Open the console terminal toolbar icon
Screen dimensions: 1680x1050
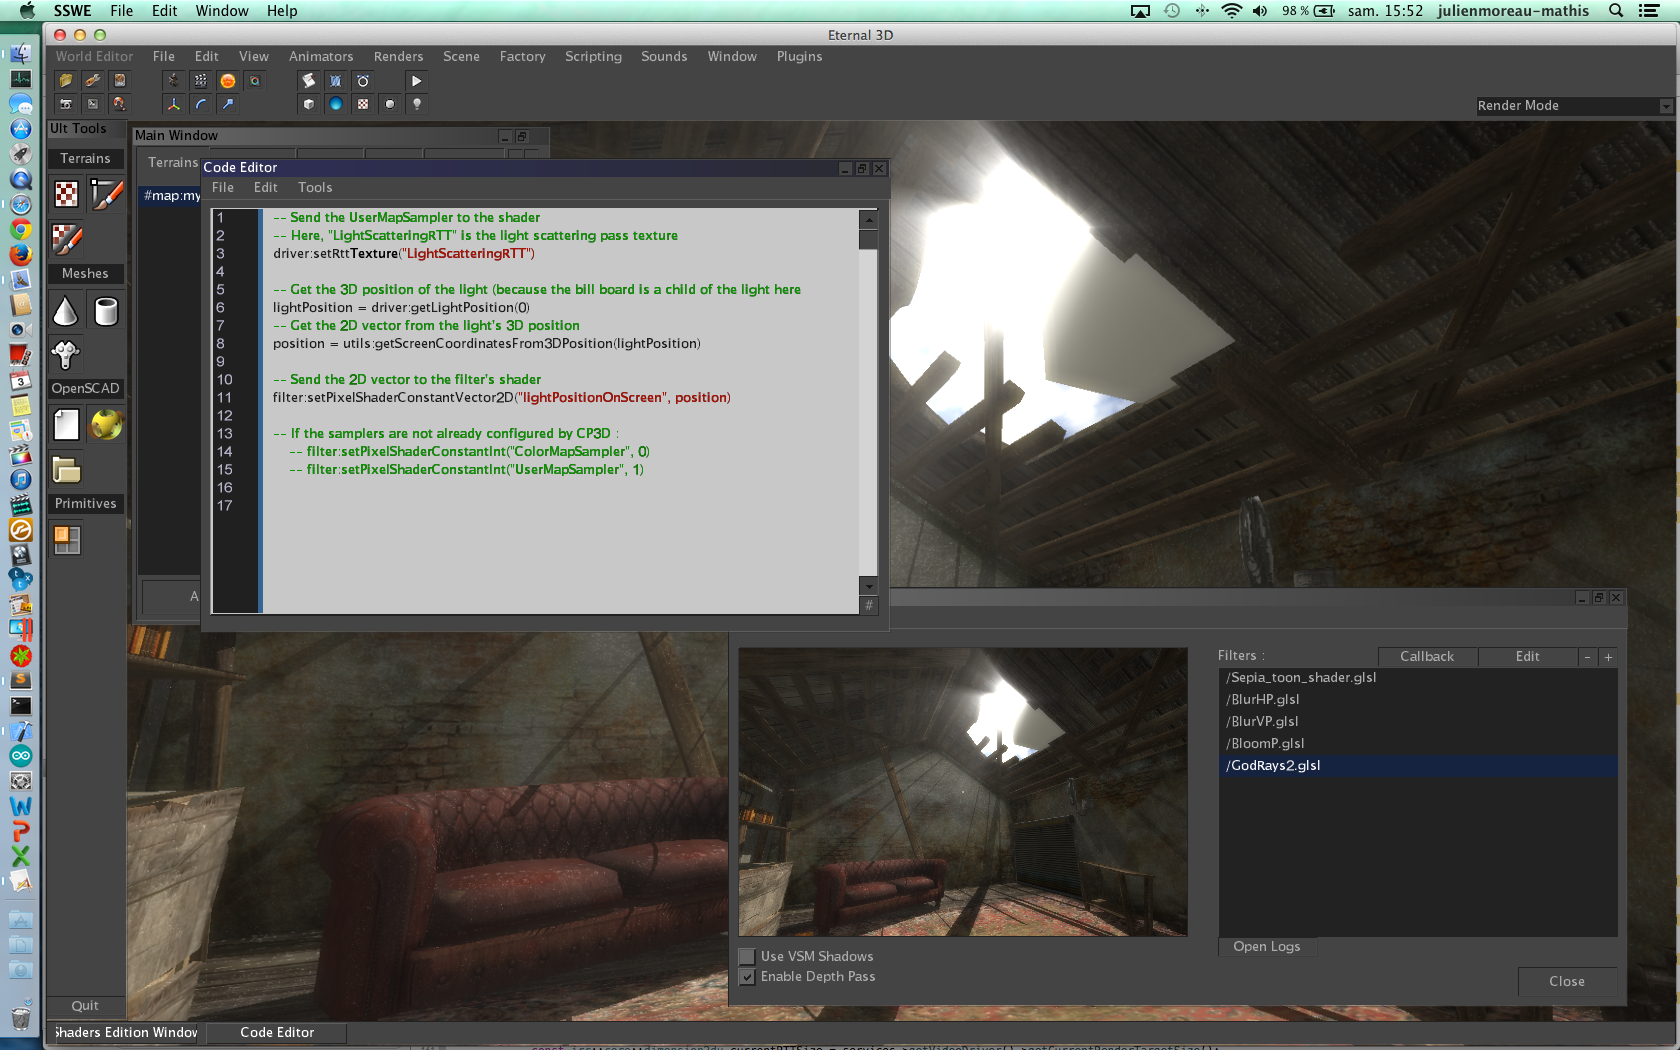[x=93, y=103]
